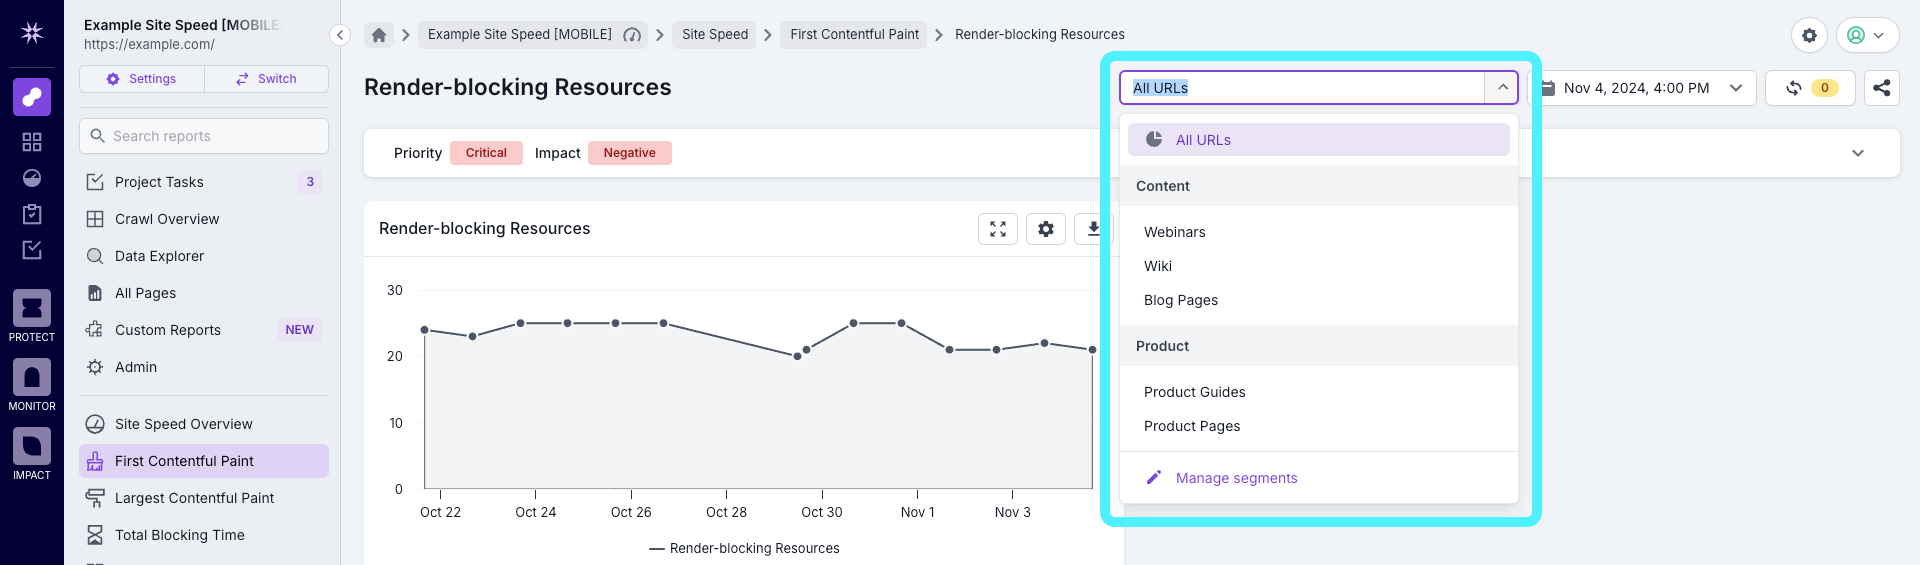Click the magnifier icon in Search reports
This screenshot has width=1920, height=565.
coord(97,136)
